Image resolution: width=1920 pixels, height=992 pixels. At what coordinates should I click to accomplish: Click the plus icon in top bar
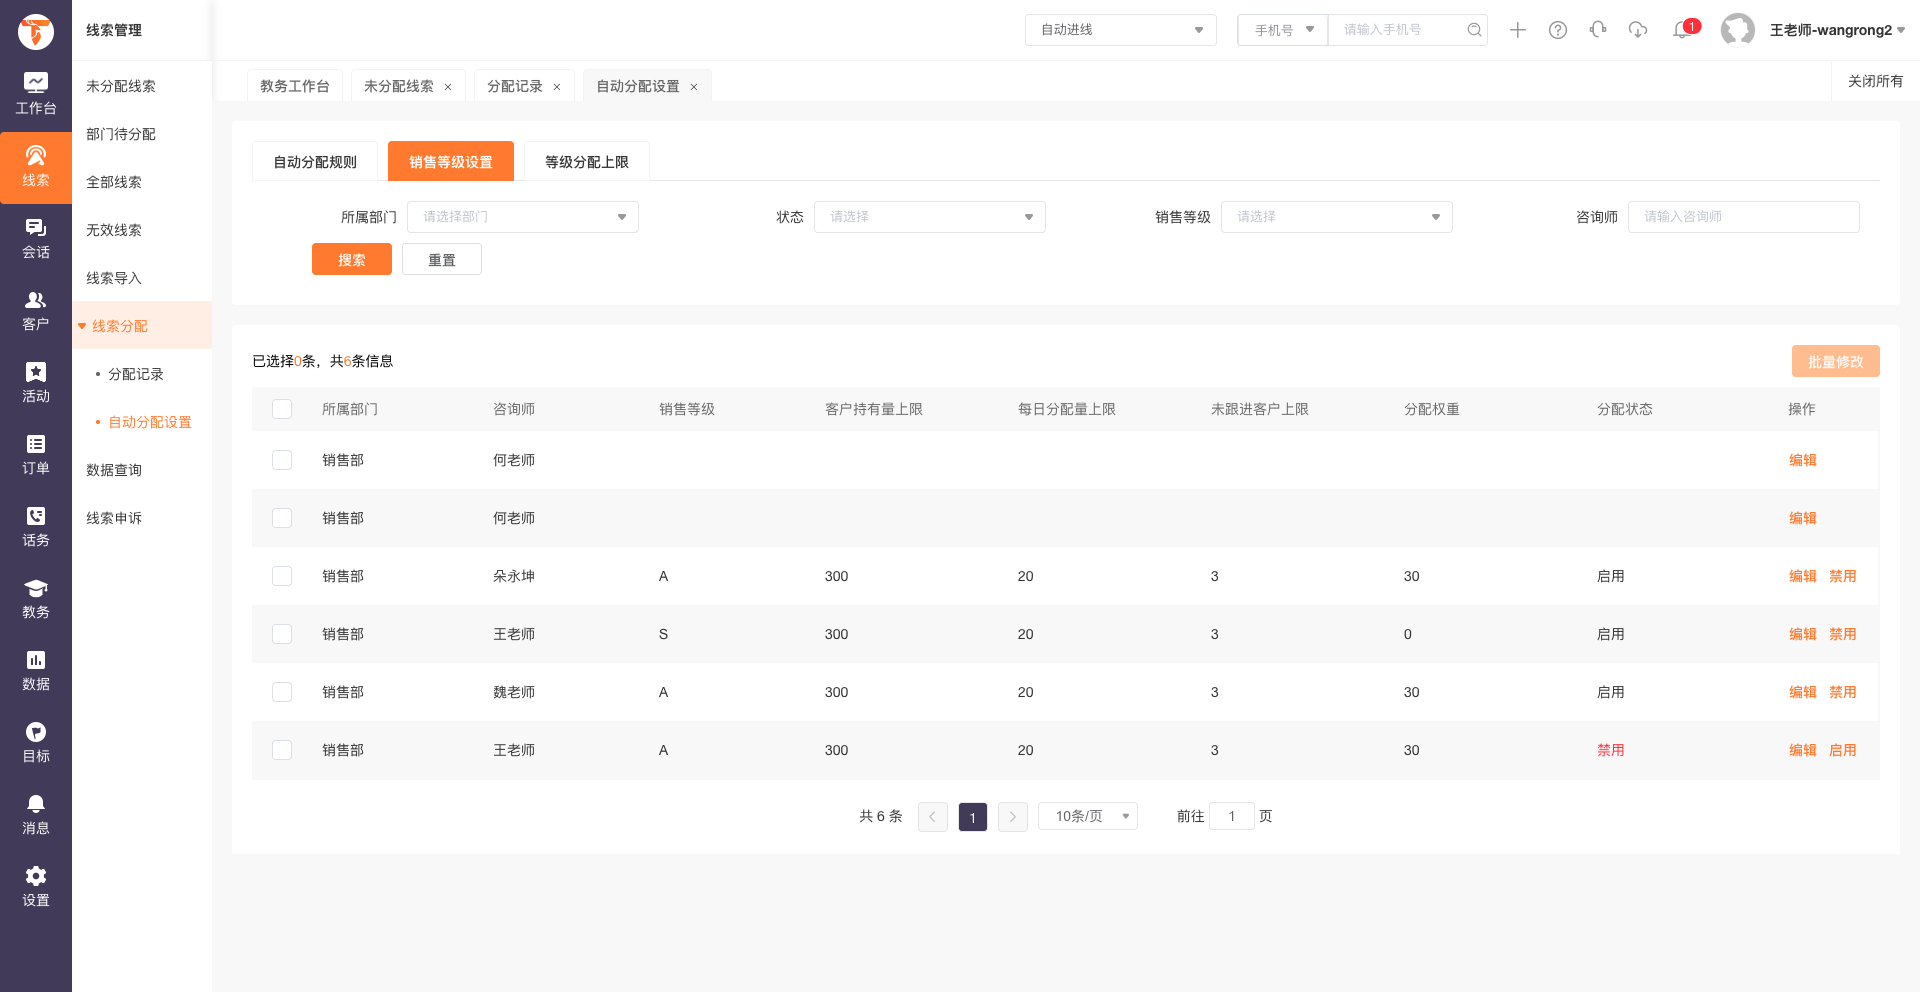tap(1518, 30)
